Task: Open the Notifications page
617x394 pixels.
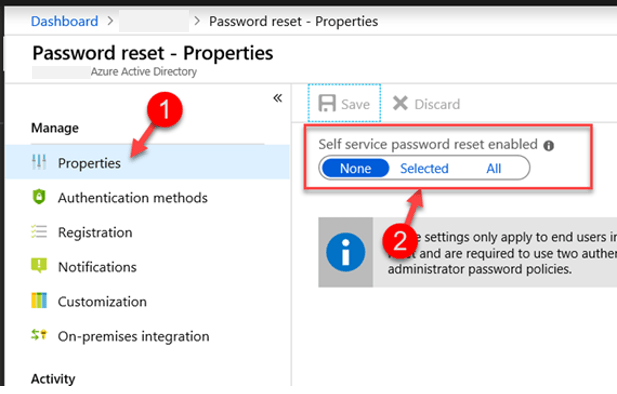Action: pyautogui.click(x=97, y=267)
